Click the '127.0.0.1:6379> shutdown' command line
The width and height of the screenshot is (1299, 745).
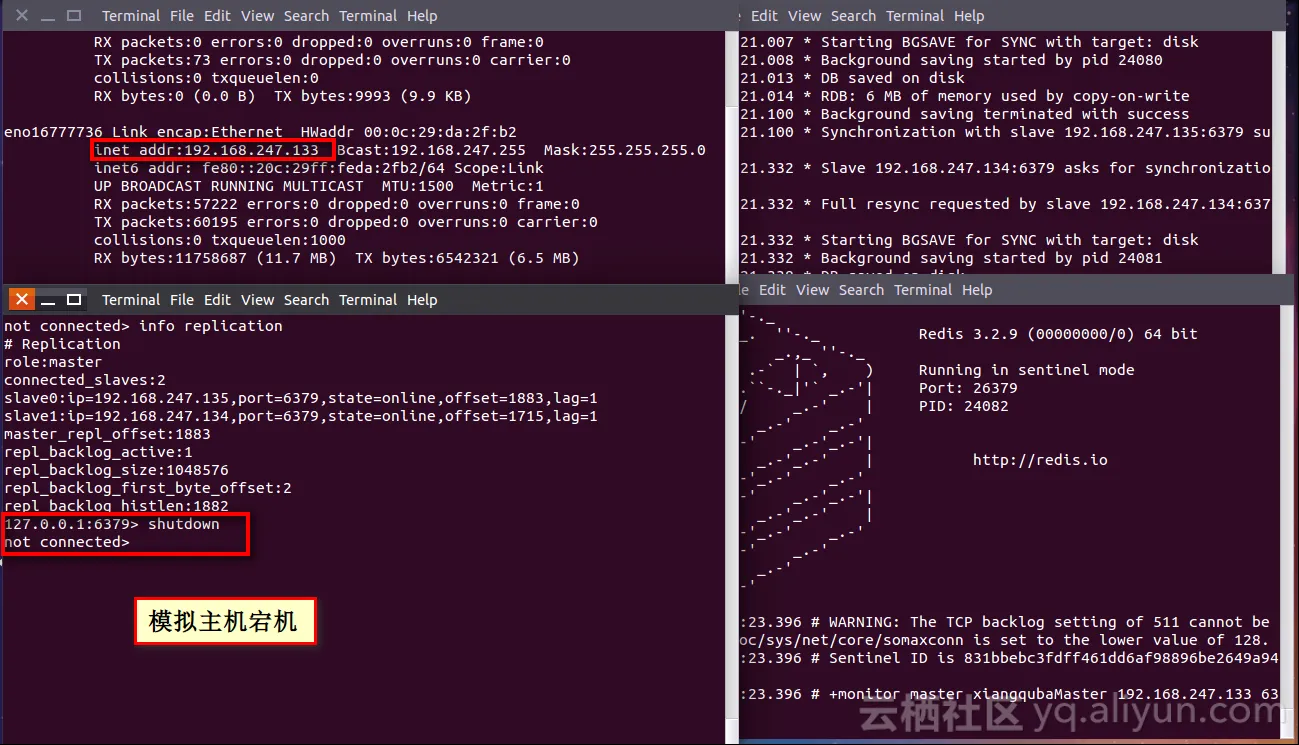pos(112,524)
